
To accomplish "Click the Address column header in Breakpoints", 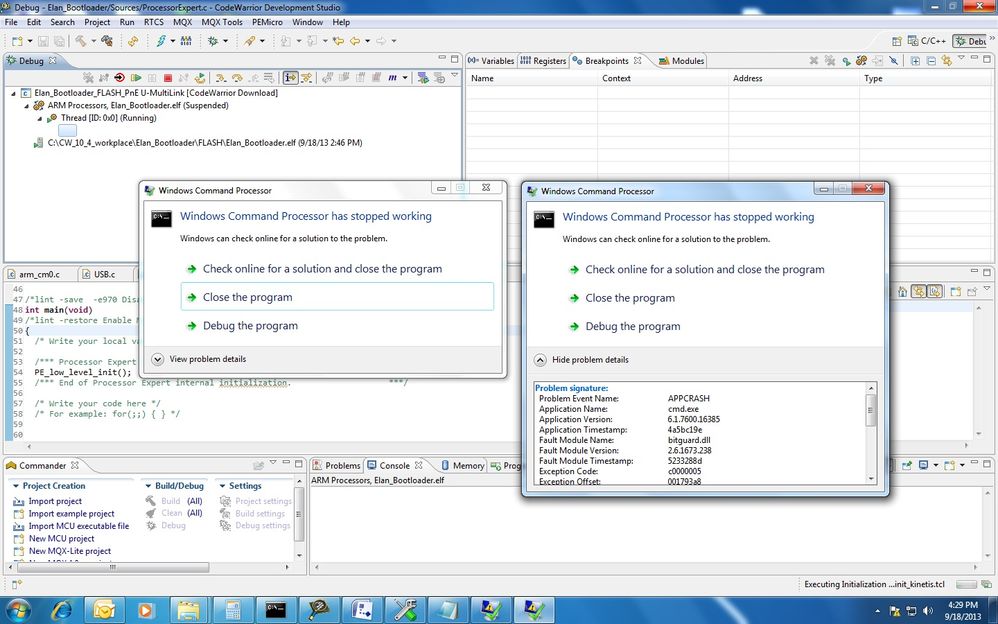I will click(793, 78).
